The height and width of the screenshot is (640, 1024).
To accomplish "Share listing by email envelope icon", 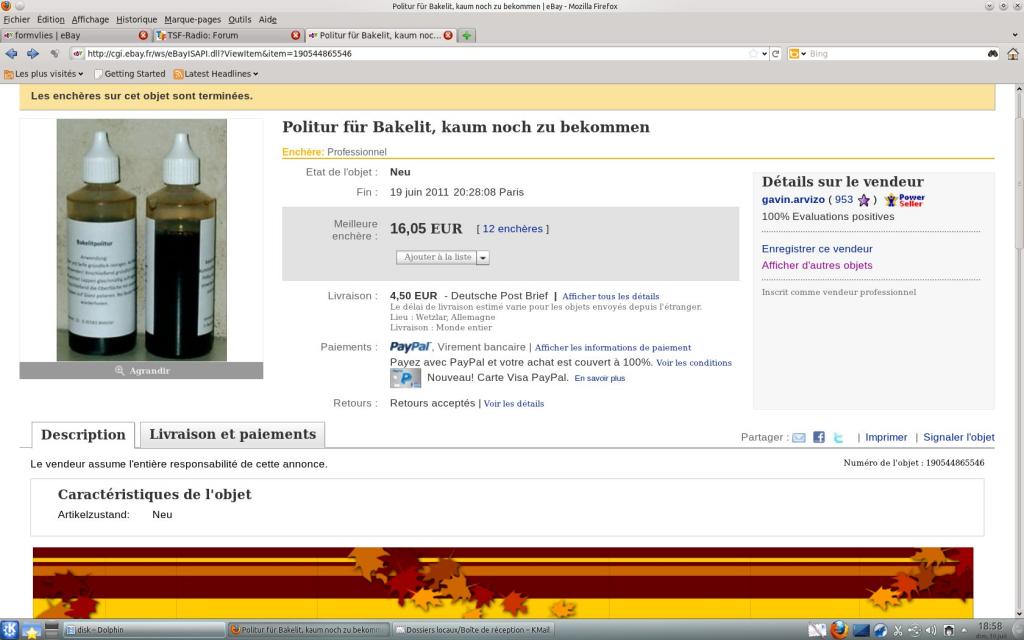I will click(799, 438).
